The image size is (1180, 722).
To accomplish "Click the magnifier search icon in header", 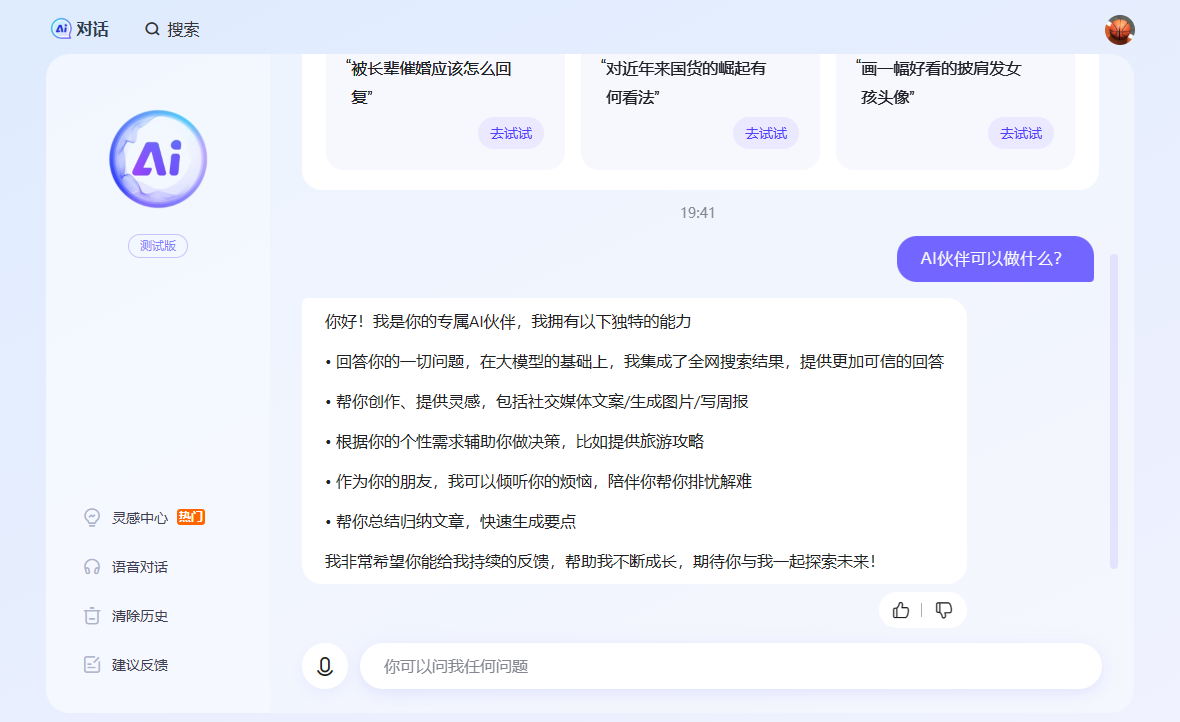I will click(x=152, y=29).
